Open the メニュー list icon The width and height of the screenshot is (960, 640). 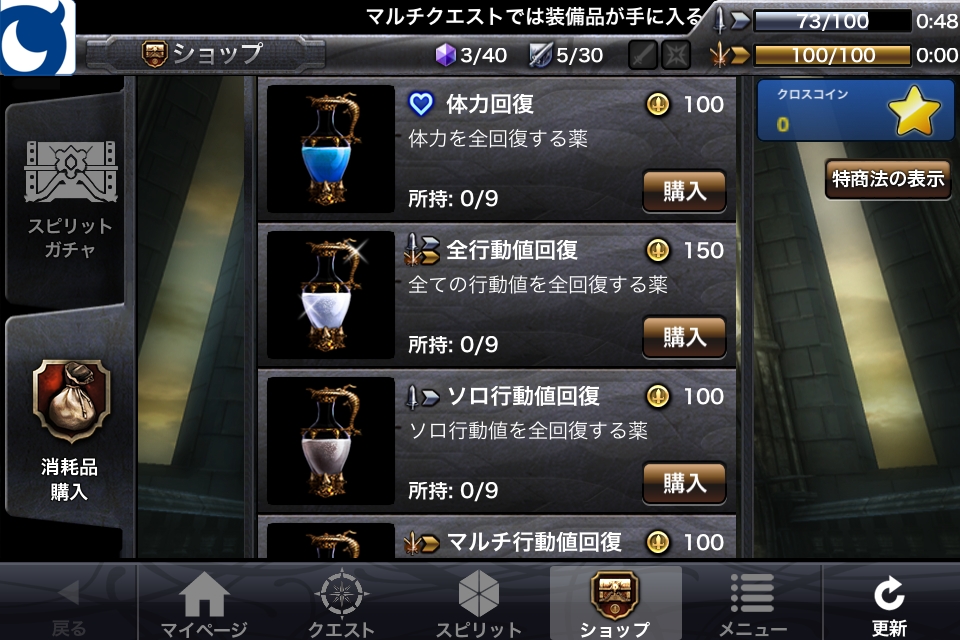coord(752,593)
